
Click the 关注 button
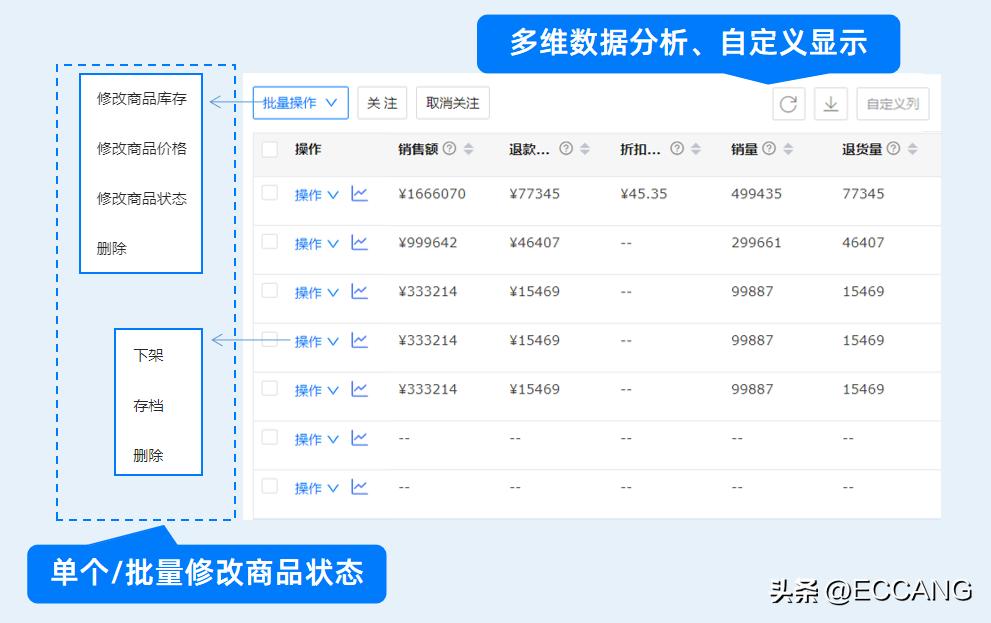coord(382,103)
